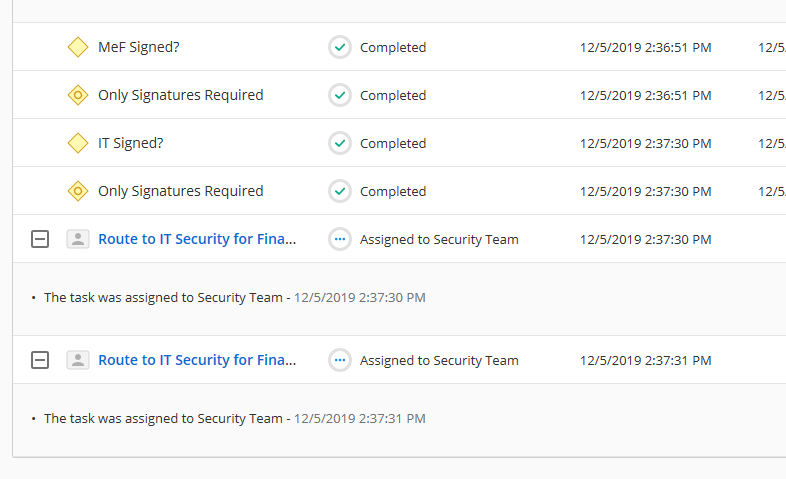
Task: Collapse the Route to IT Security task at 2:37:30 PM
Action: coord(40,239)
